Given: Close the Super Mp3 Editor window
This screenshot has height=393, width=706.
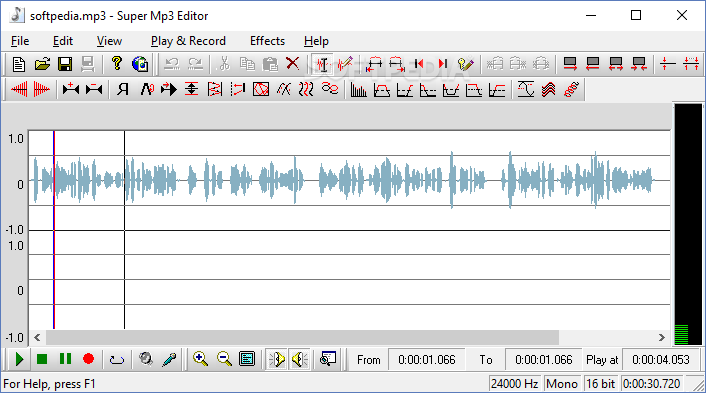Looking at the screenshot, I should tap(682, 15).
